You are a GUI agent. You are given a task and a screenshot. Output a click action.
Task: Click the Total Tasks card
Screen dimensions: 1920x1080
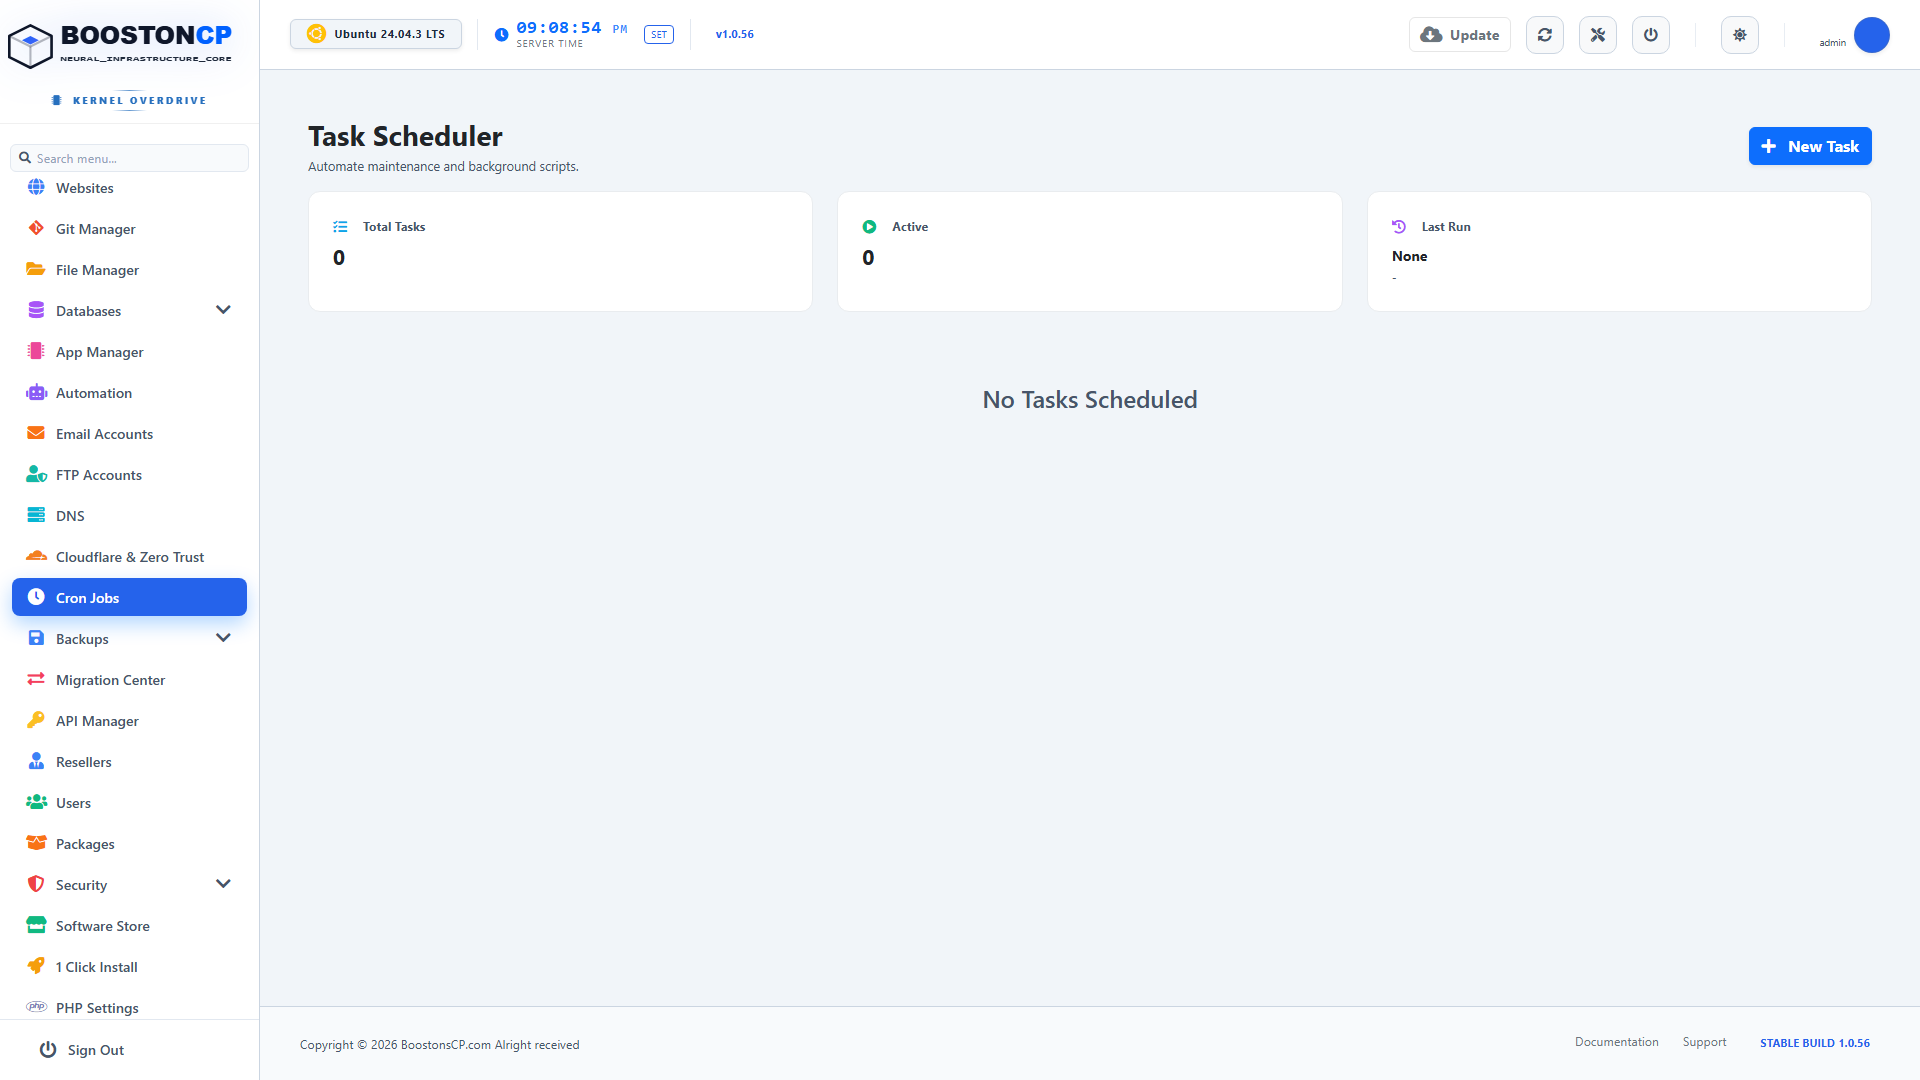560,251
